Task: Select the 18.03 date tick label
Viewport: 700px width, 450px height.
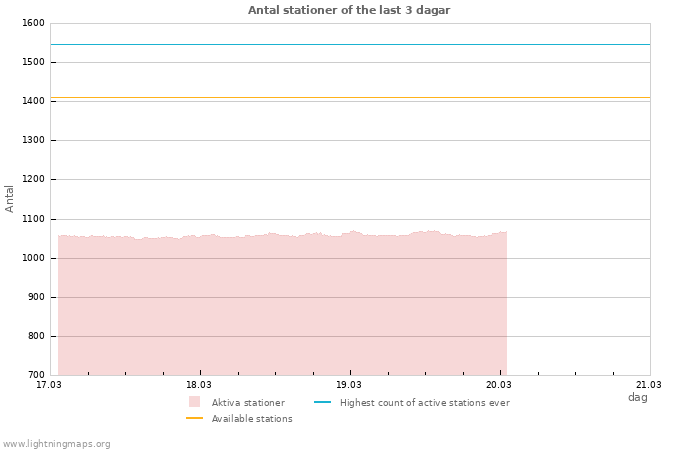Action: (x=198, y=384)
